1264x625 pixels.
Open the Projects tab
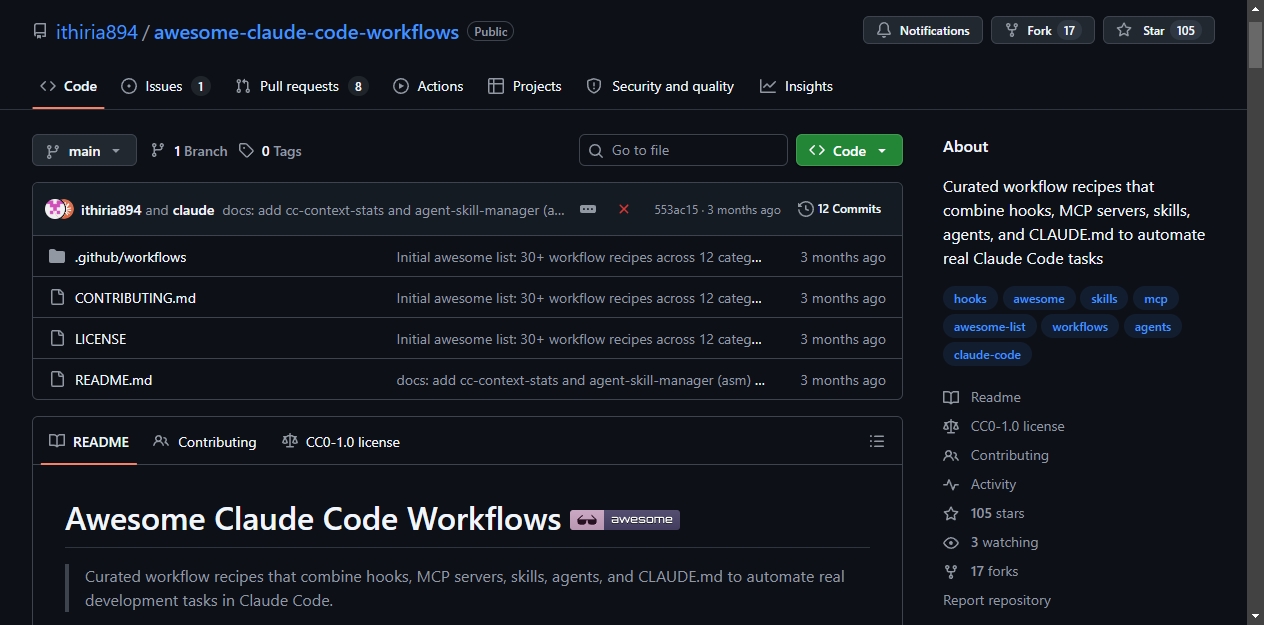tap(524, 86)
